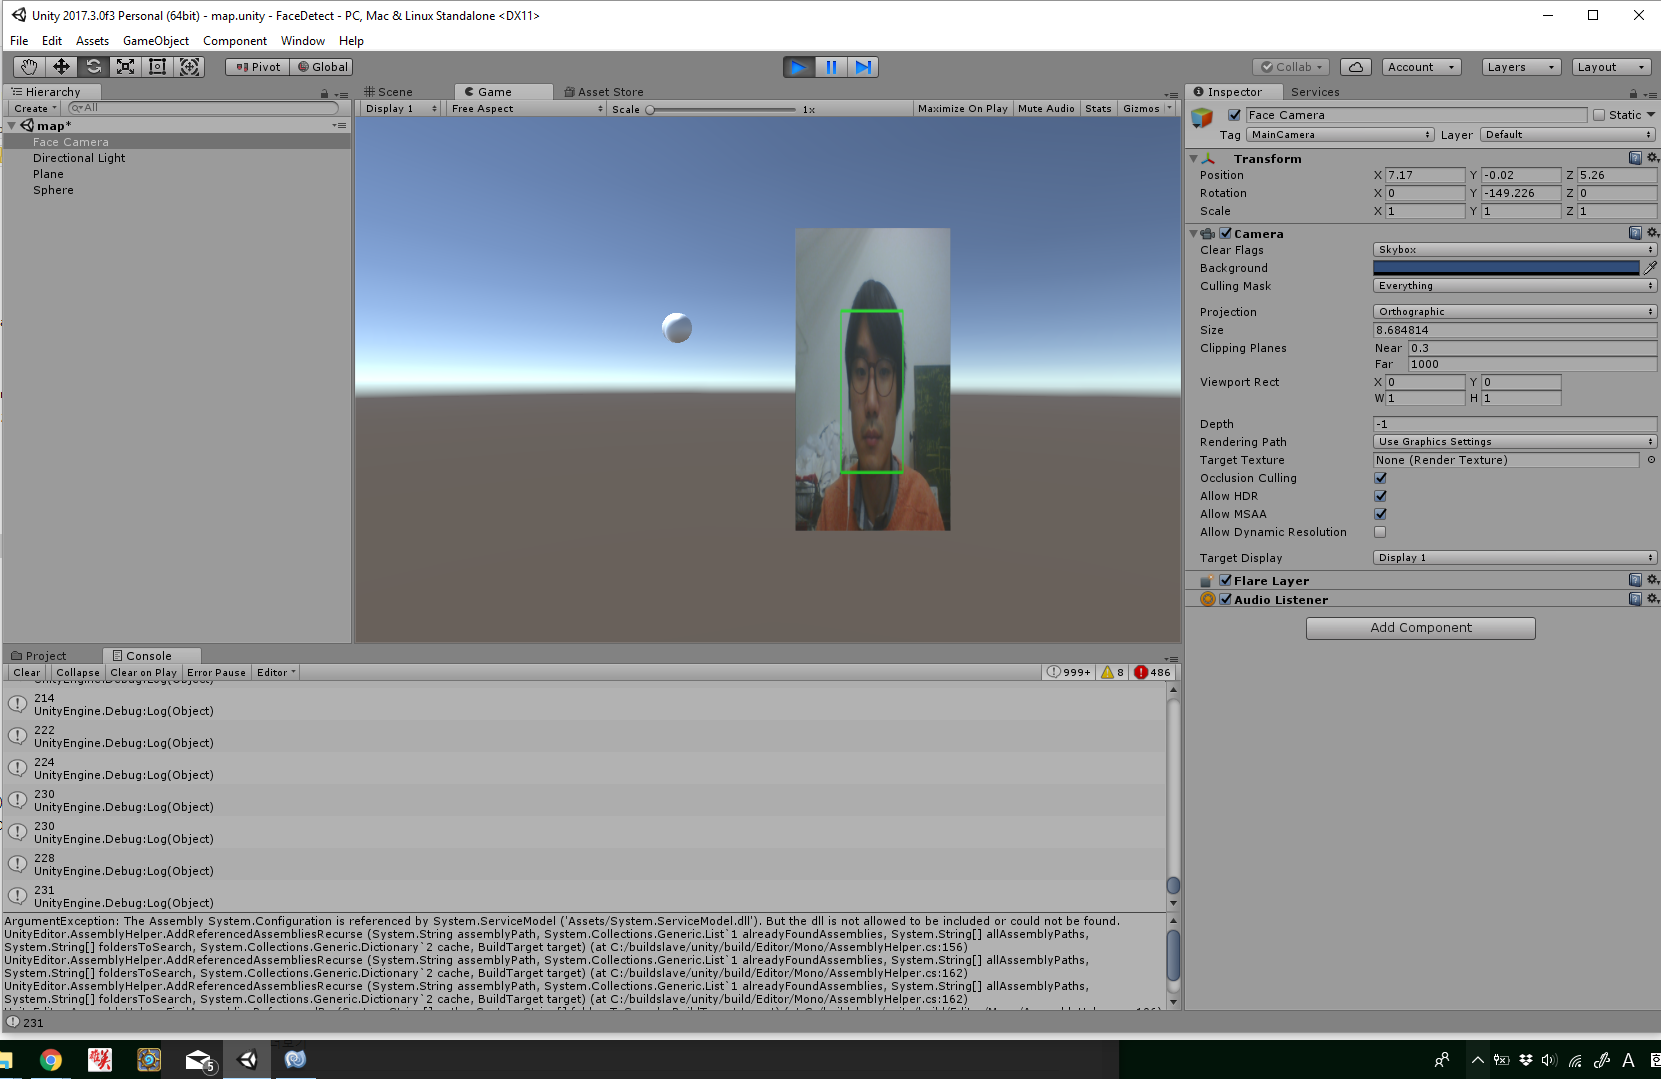The height and width of the screenshot is (1079, 1661).
Task: Pick background color with eyedropper
Action: pyautogui.click(x=1650, y=268)
